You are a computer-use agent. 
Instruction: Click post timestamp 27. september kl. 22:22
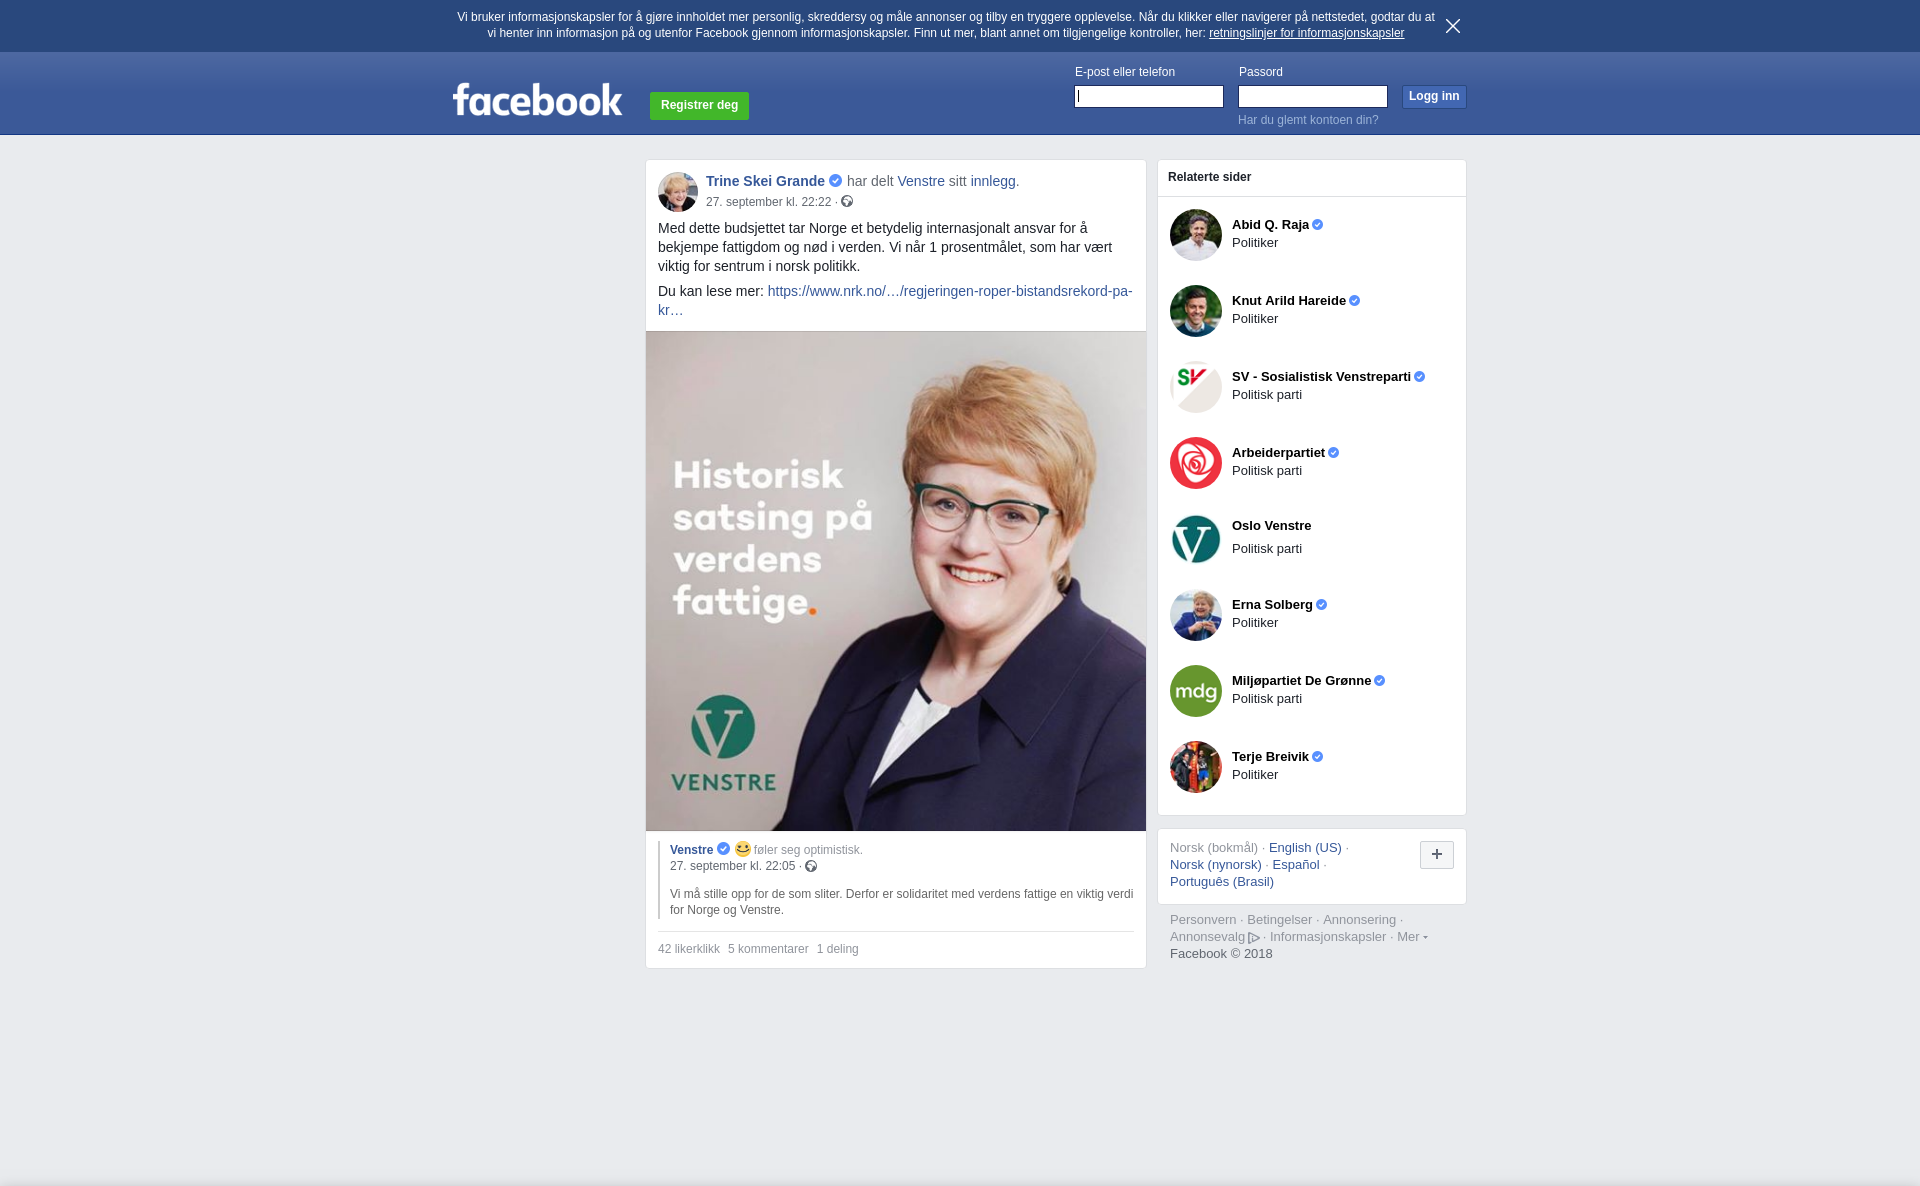(768, 202)
